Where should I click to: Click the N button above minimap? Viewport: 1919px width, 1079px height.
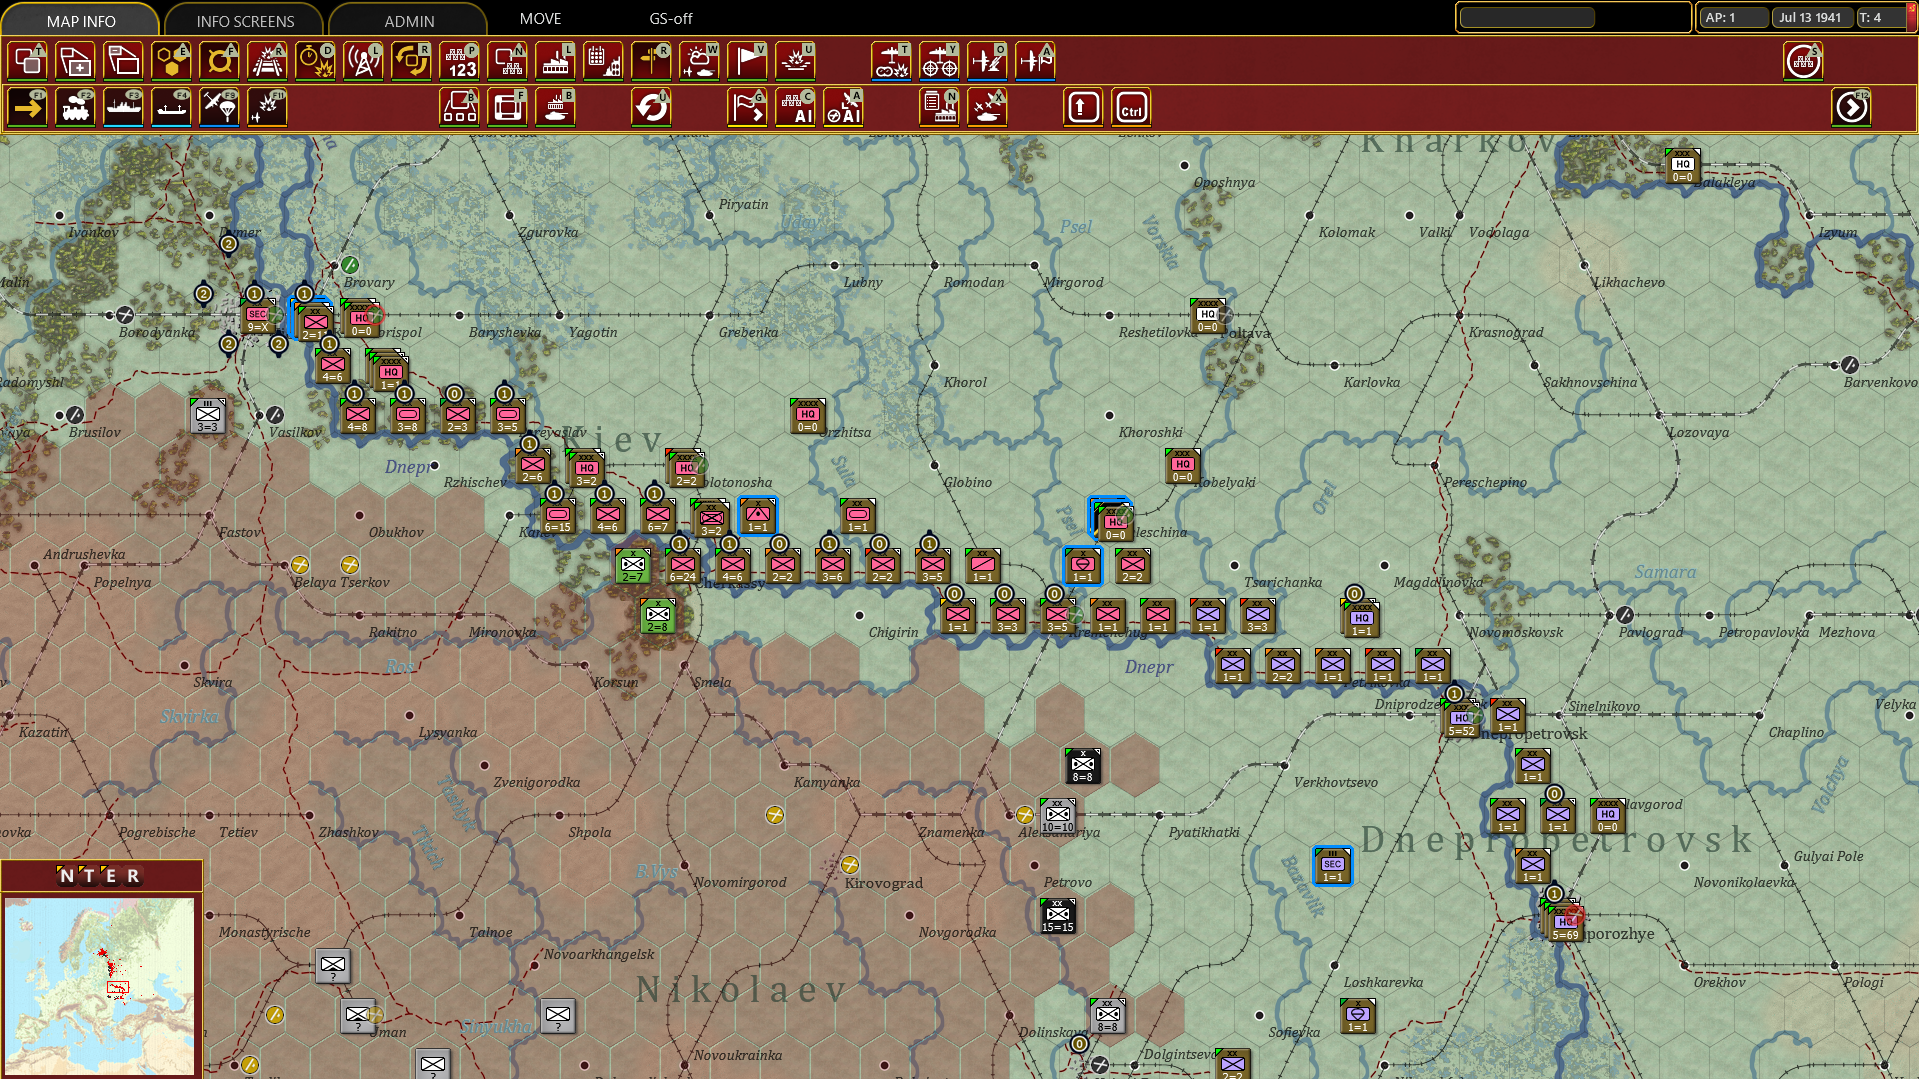pos(67,876)
